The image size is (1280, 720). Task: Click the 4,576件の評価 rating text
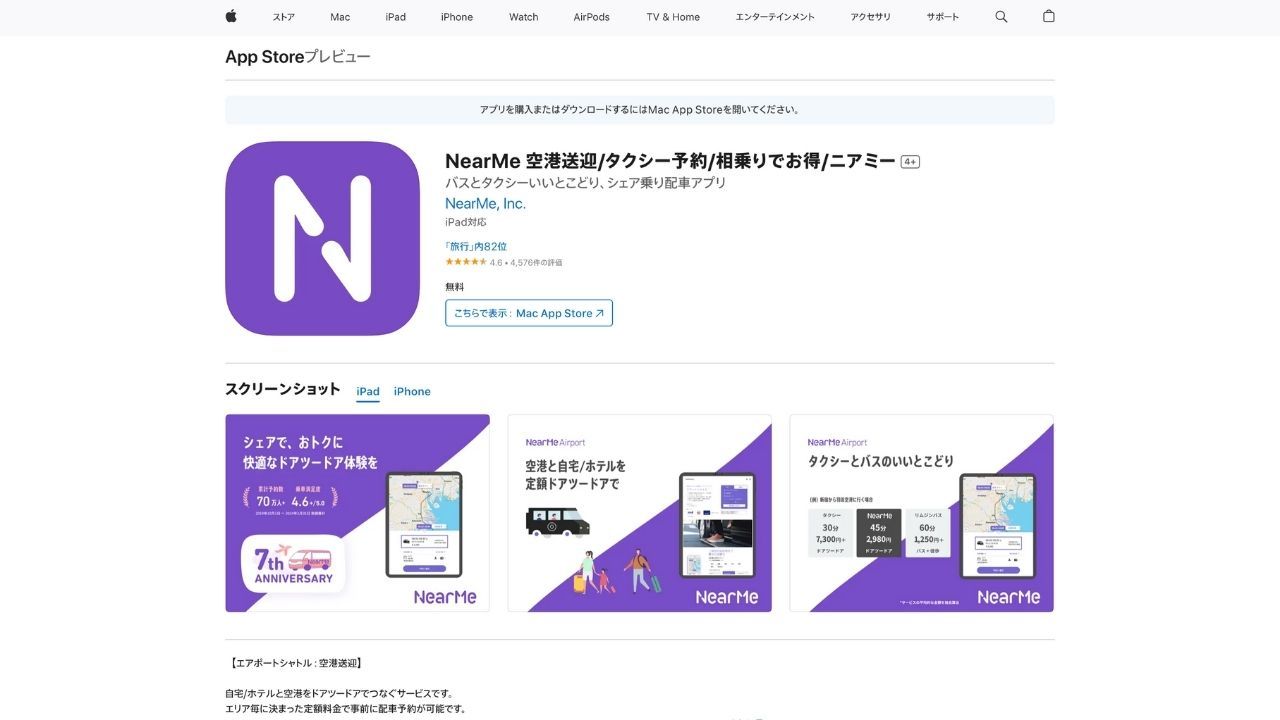point(536,263)
